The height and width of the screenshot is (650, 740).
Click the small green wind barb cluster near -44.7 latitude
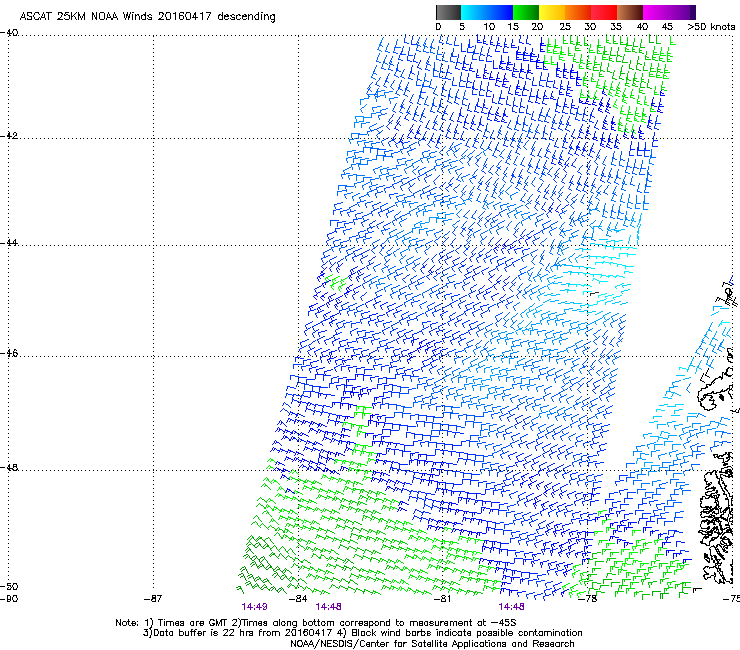point(336,282)
